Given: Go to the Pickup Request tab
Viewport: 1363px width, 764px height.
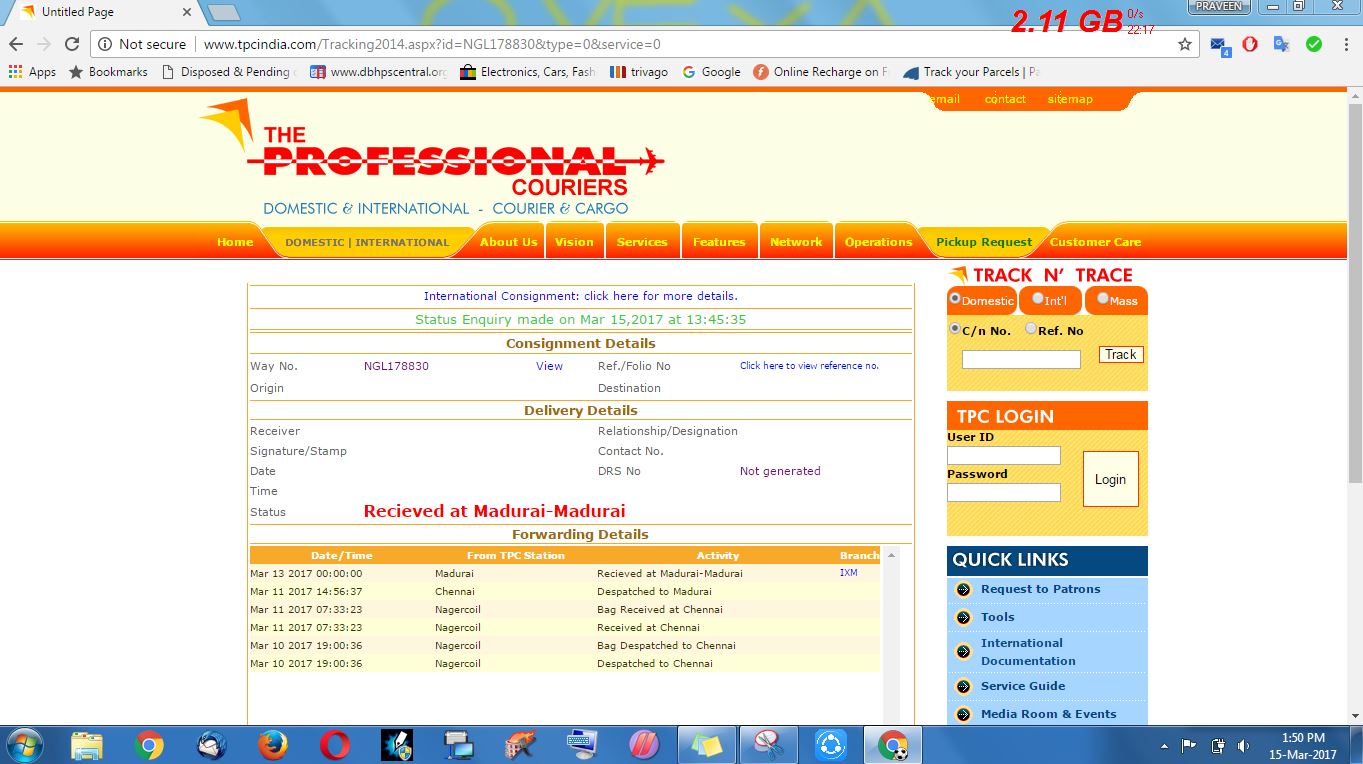Looking at the screenshot, I should pyautogui.click(x=983, y=242).
